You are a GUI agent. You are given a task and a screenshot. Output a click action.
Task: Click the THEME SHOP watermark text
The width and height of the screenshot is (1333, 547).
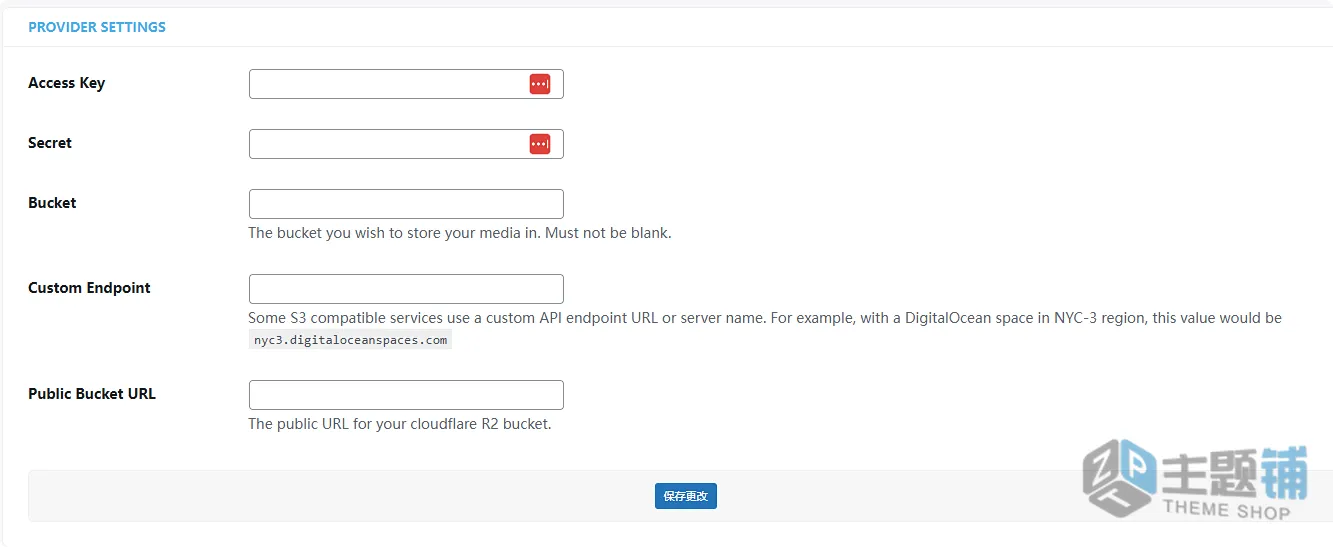tap(1227, 510)
